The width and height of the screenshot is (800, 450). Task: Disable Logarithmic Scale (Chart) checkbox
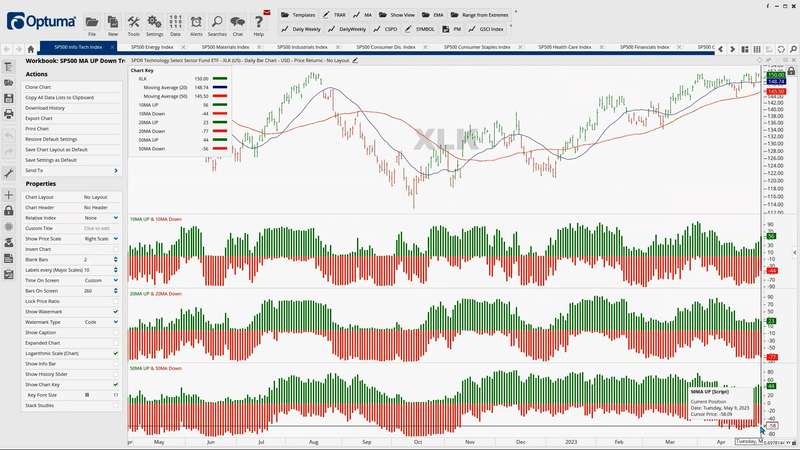click(116, 353)
